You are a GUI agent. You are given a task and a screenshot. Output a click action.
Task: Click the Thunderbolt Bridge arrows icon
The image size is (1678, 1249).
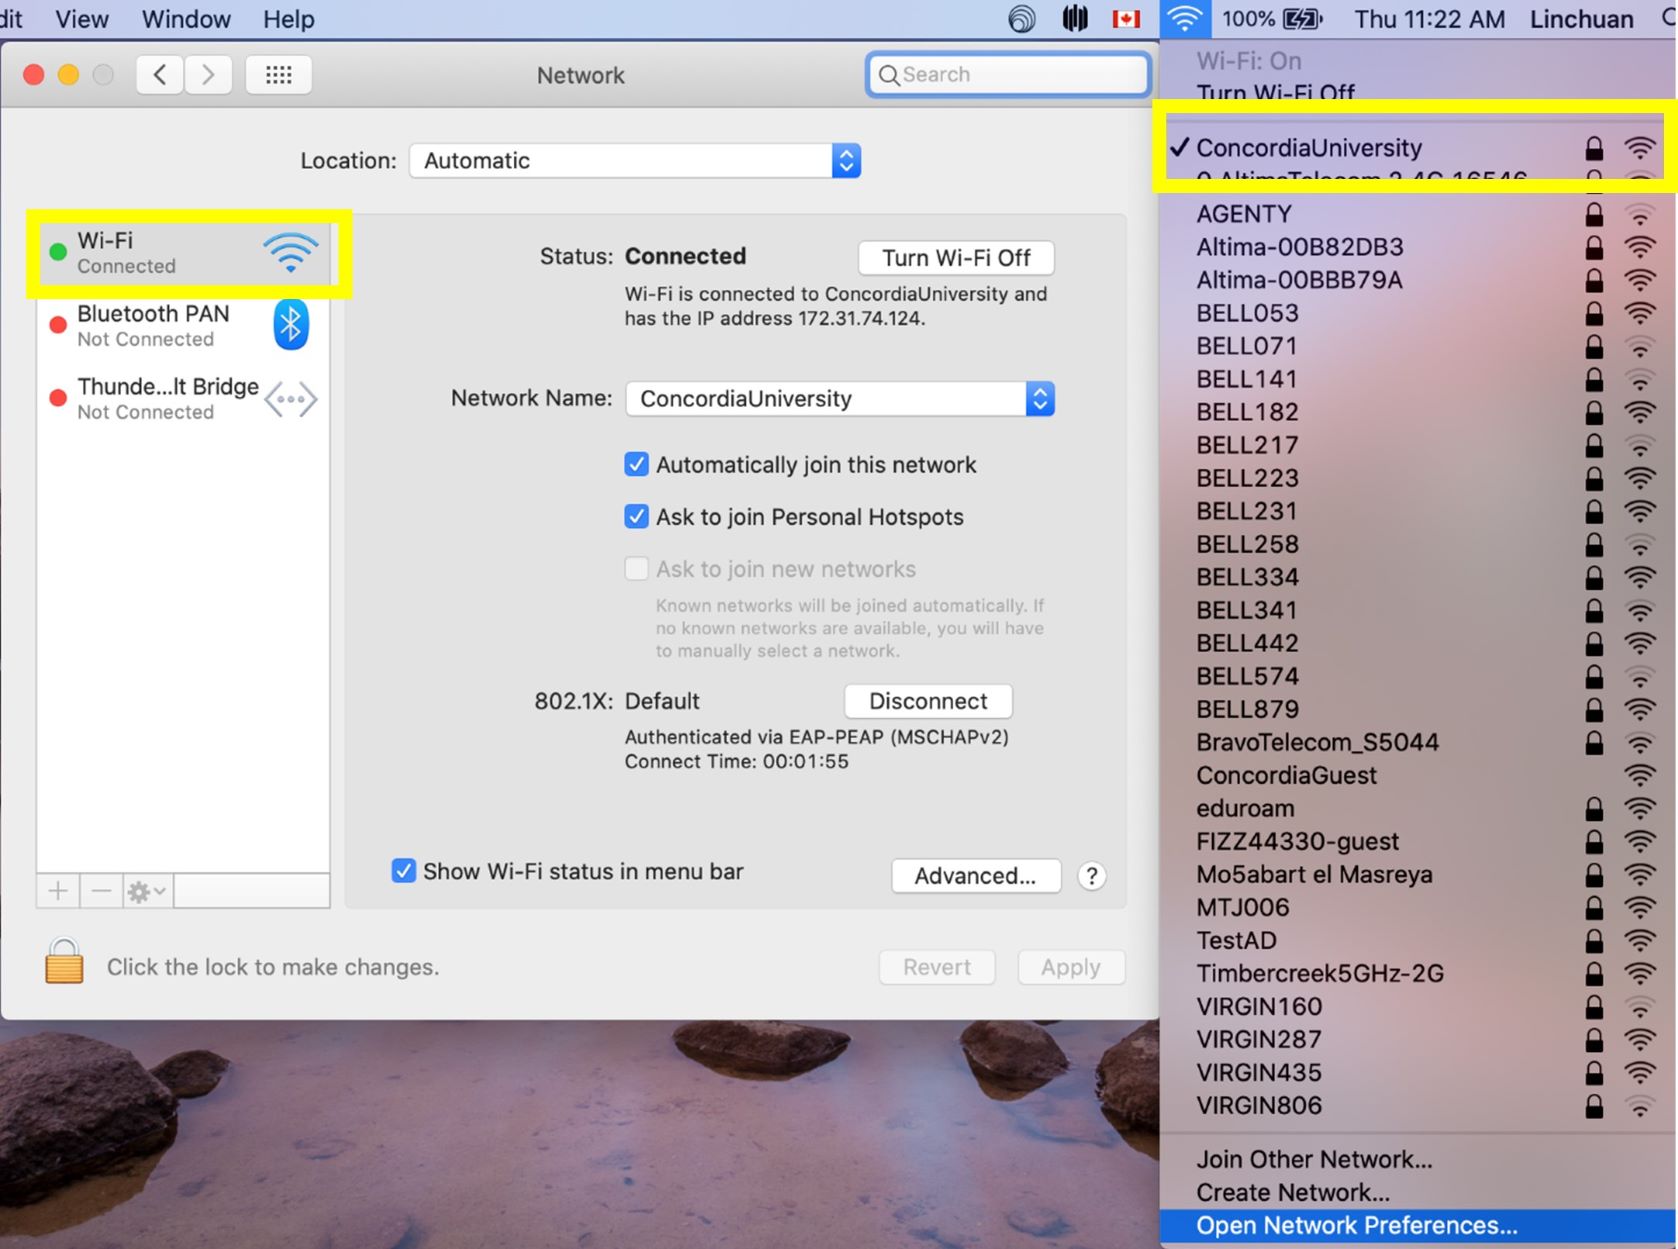[291, 399]
